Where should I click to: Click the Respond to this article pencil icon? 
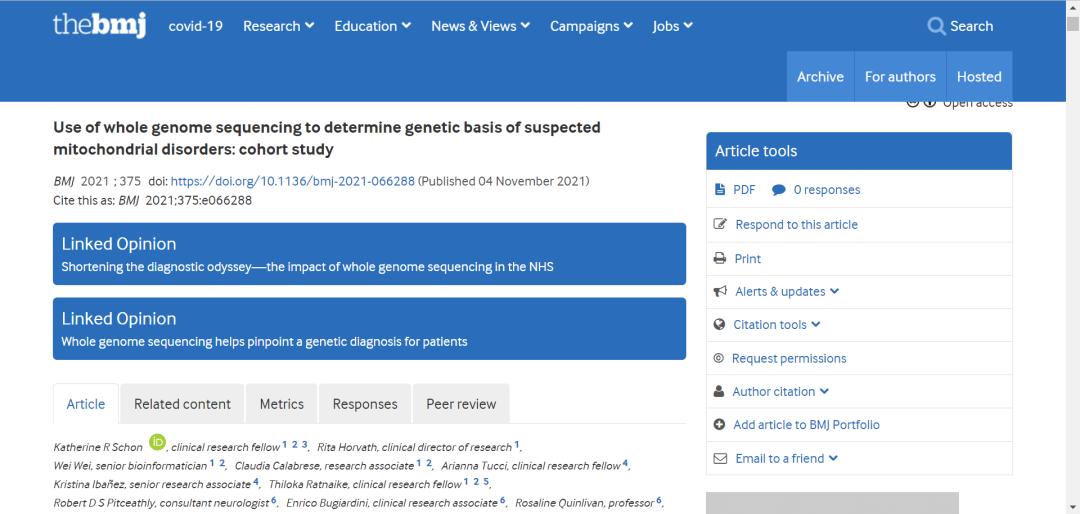click(x=720, y=224)
